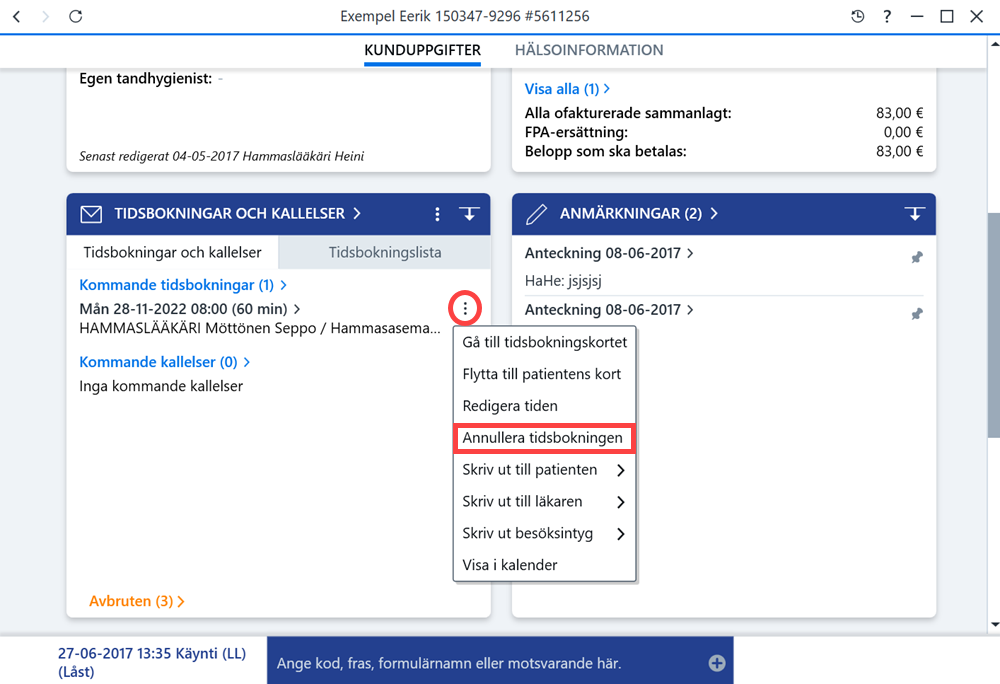Expand the Skriv ut till läkaren submenu
This screenshot has height=684, width=1000.
(545, 502)
